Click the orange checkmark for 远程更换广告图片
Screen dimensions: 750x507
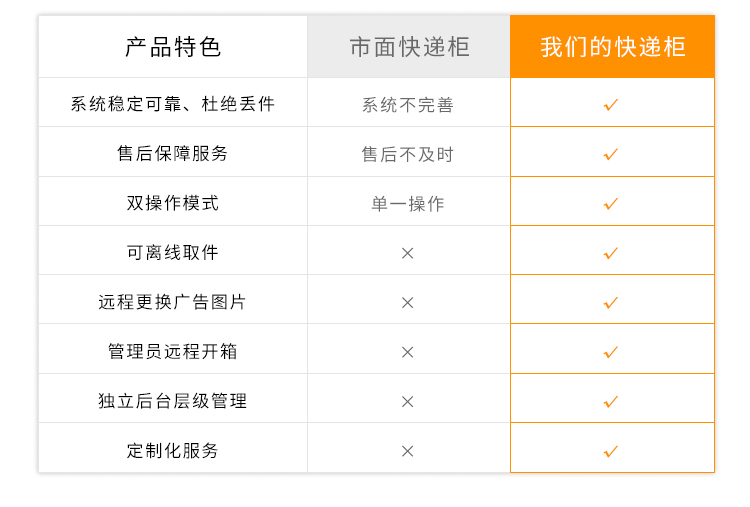tap(611, 303)
